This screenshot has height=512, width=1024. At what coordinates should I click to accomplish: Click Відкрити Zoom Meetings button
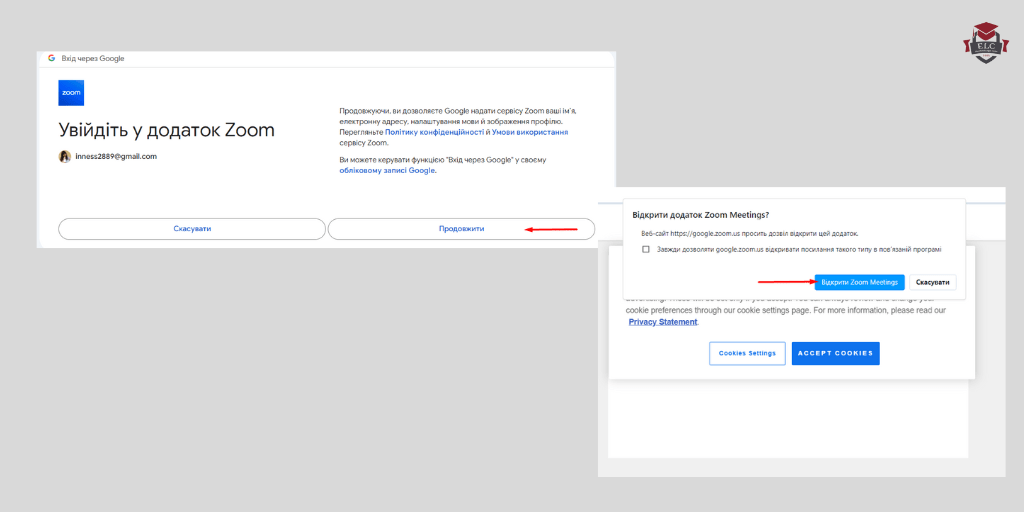click(859, 282)
